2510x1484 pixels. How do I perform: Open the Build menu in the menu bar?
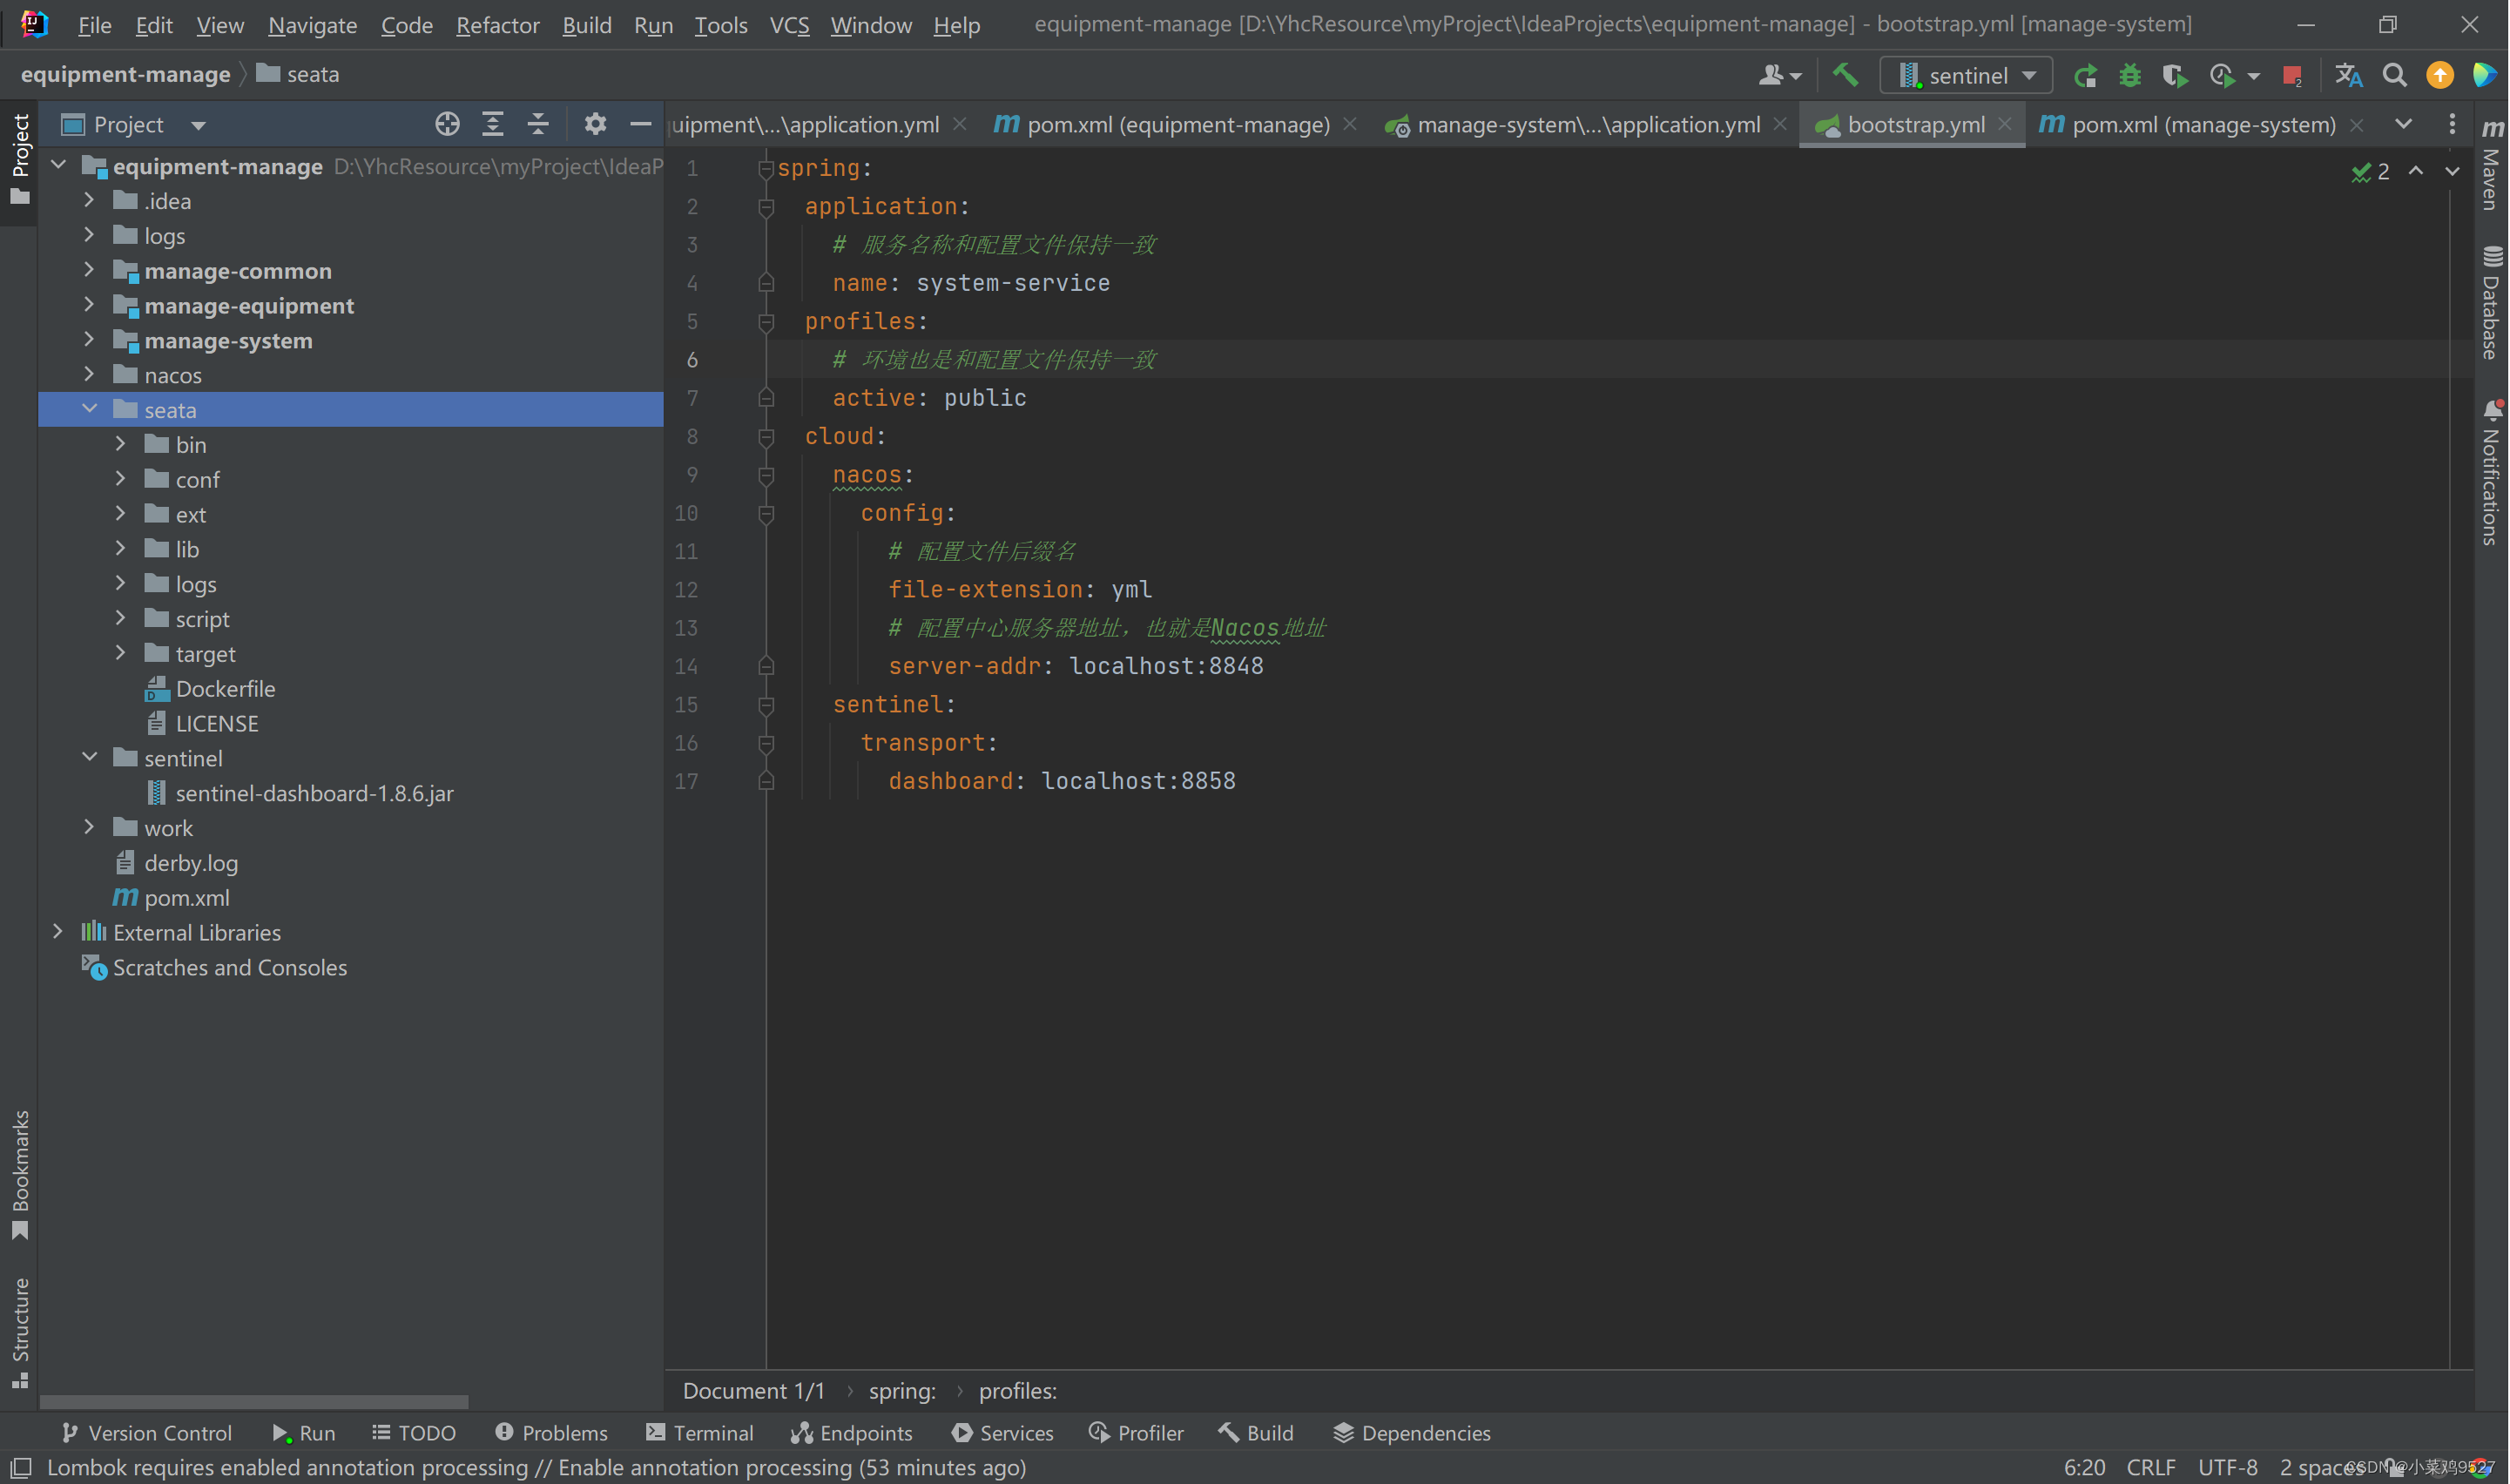586,23
